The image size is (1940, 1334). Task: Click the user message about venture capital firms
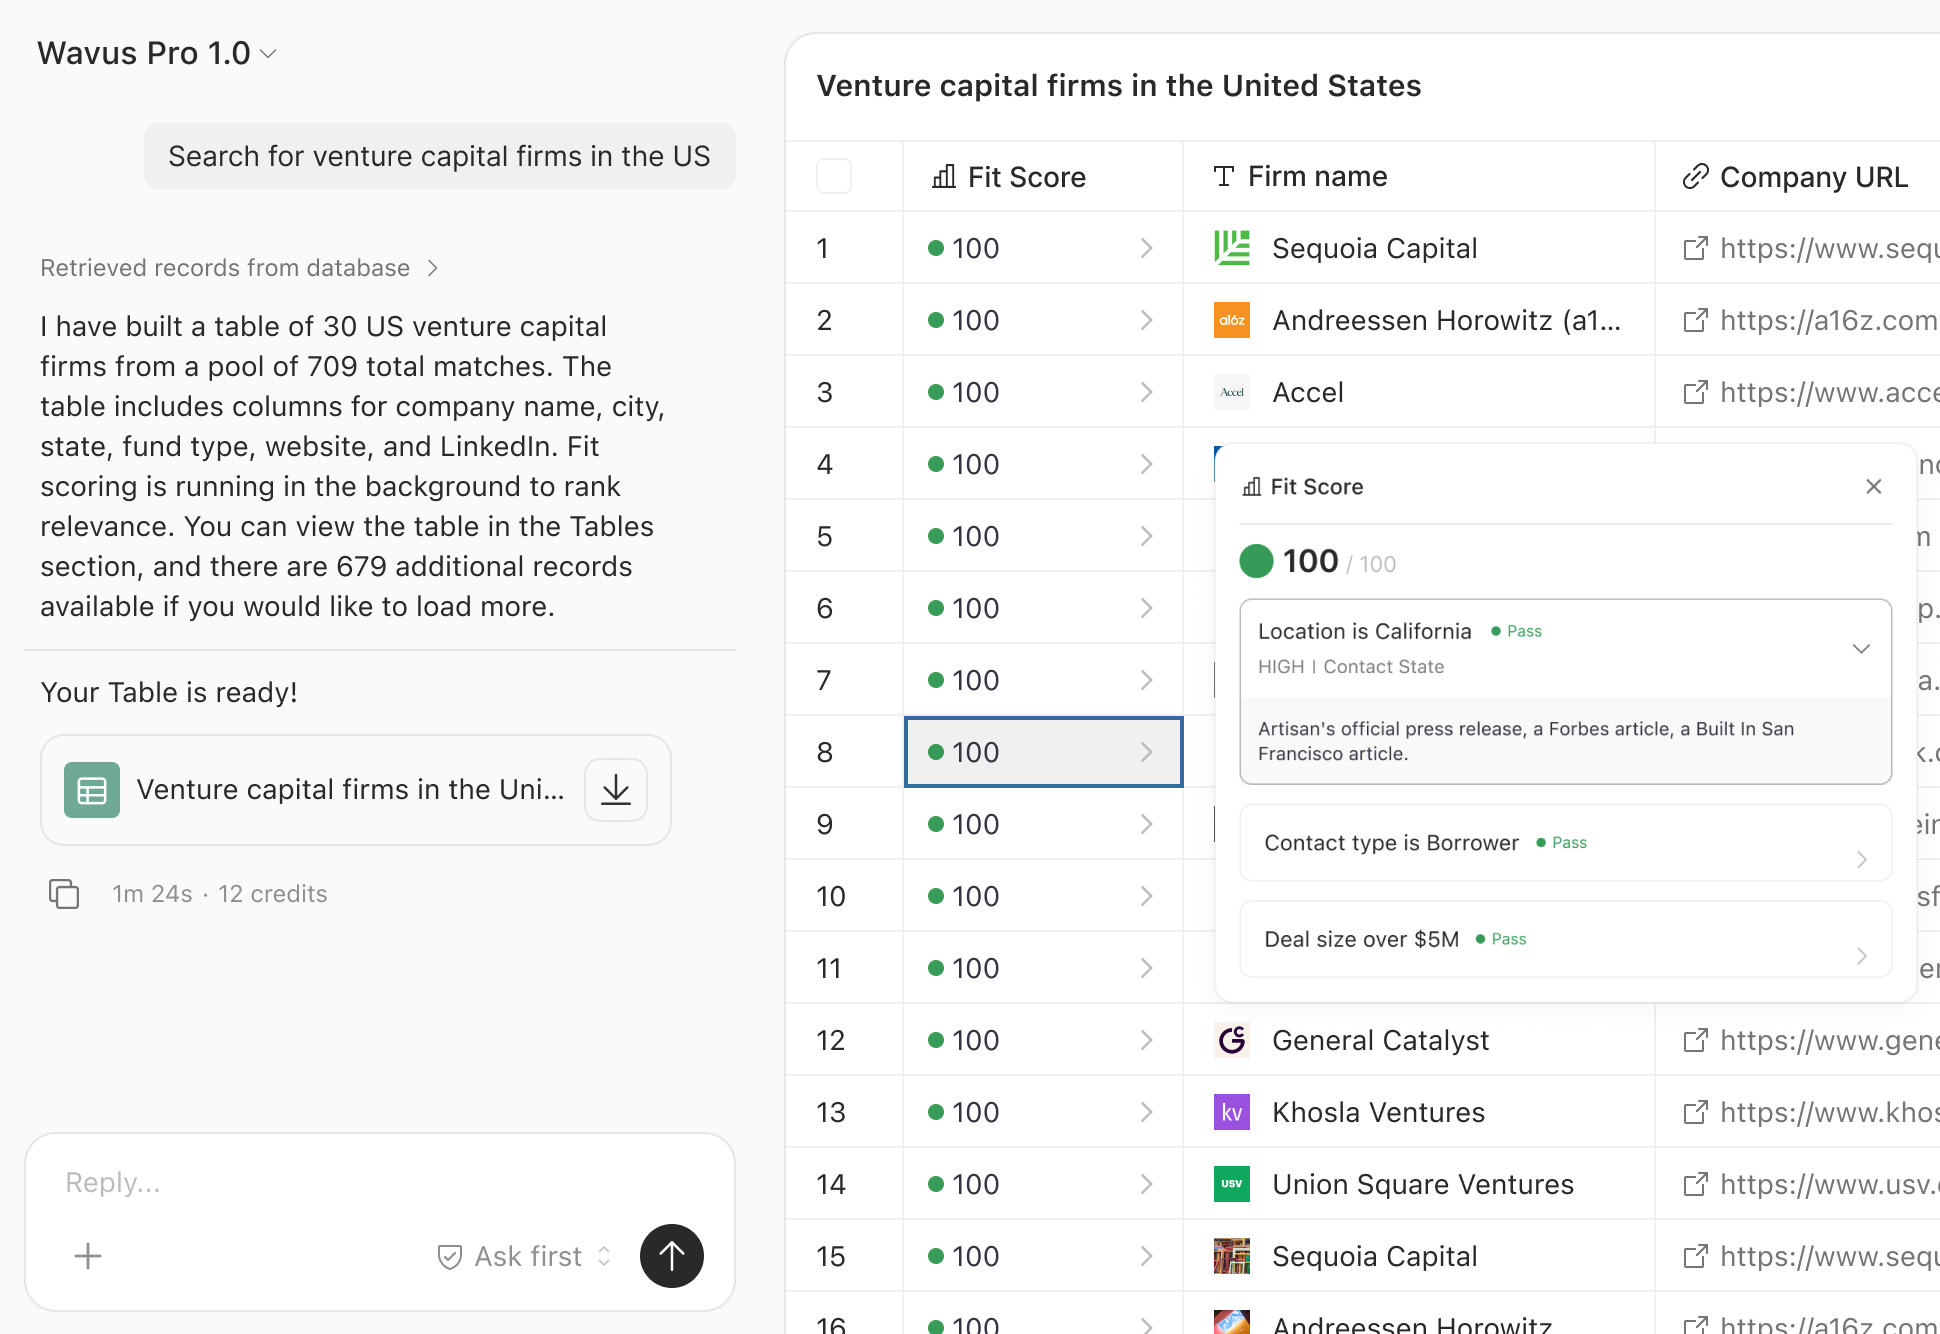pos(440,156)
